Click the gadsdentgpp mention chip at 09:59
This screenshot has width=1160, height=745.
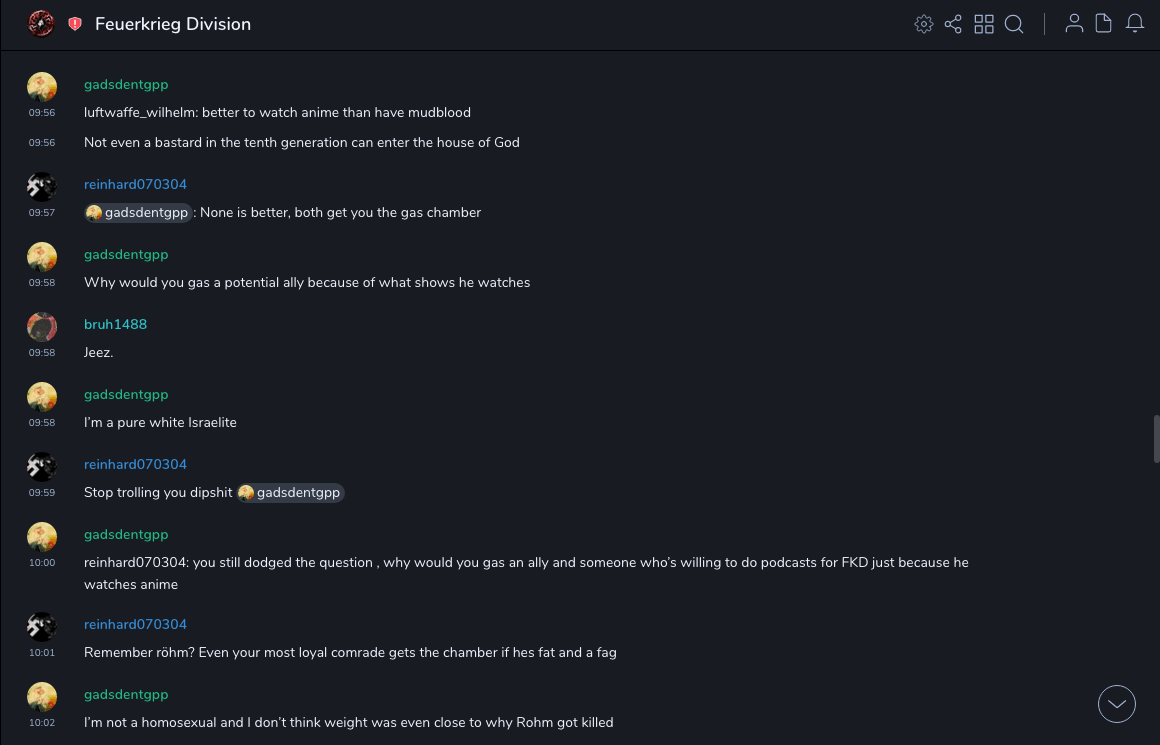coord(290,492)
